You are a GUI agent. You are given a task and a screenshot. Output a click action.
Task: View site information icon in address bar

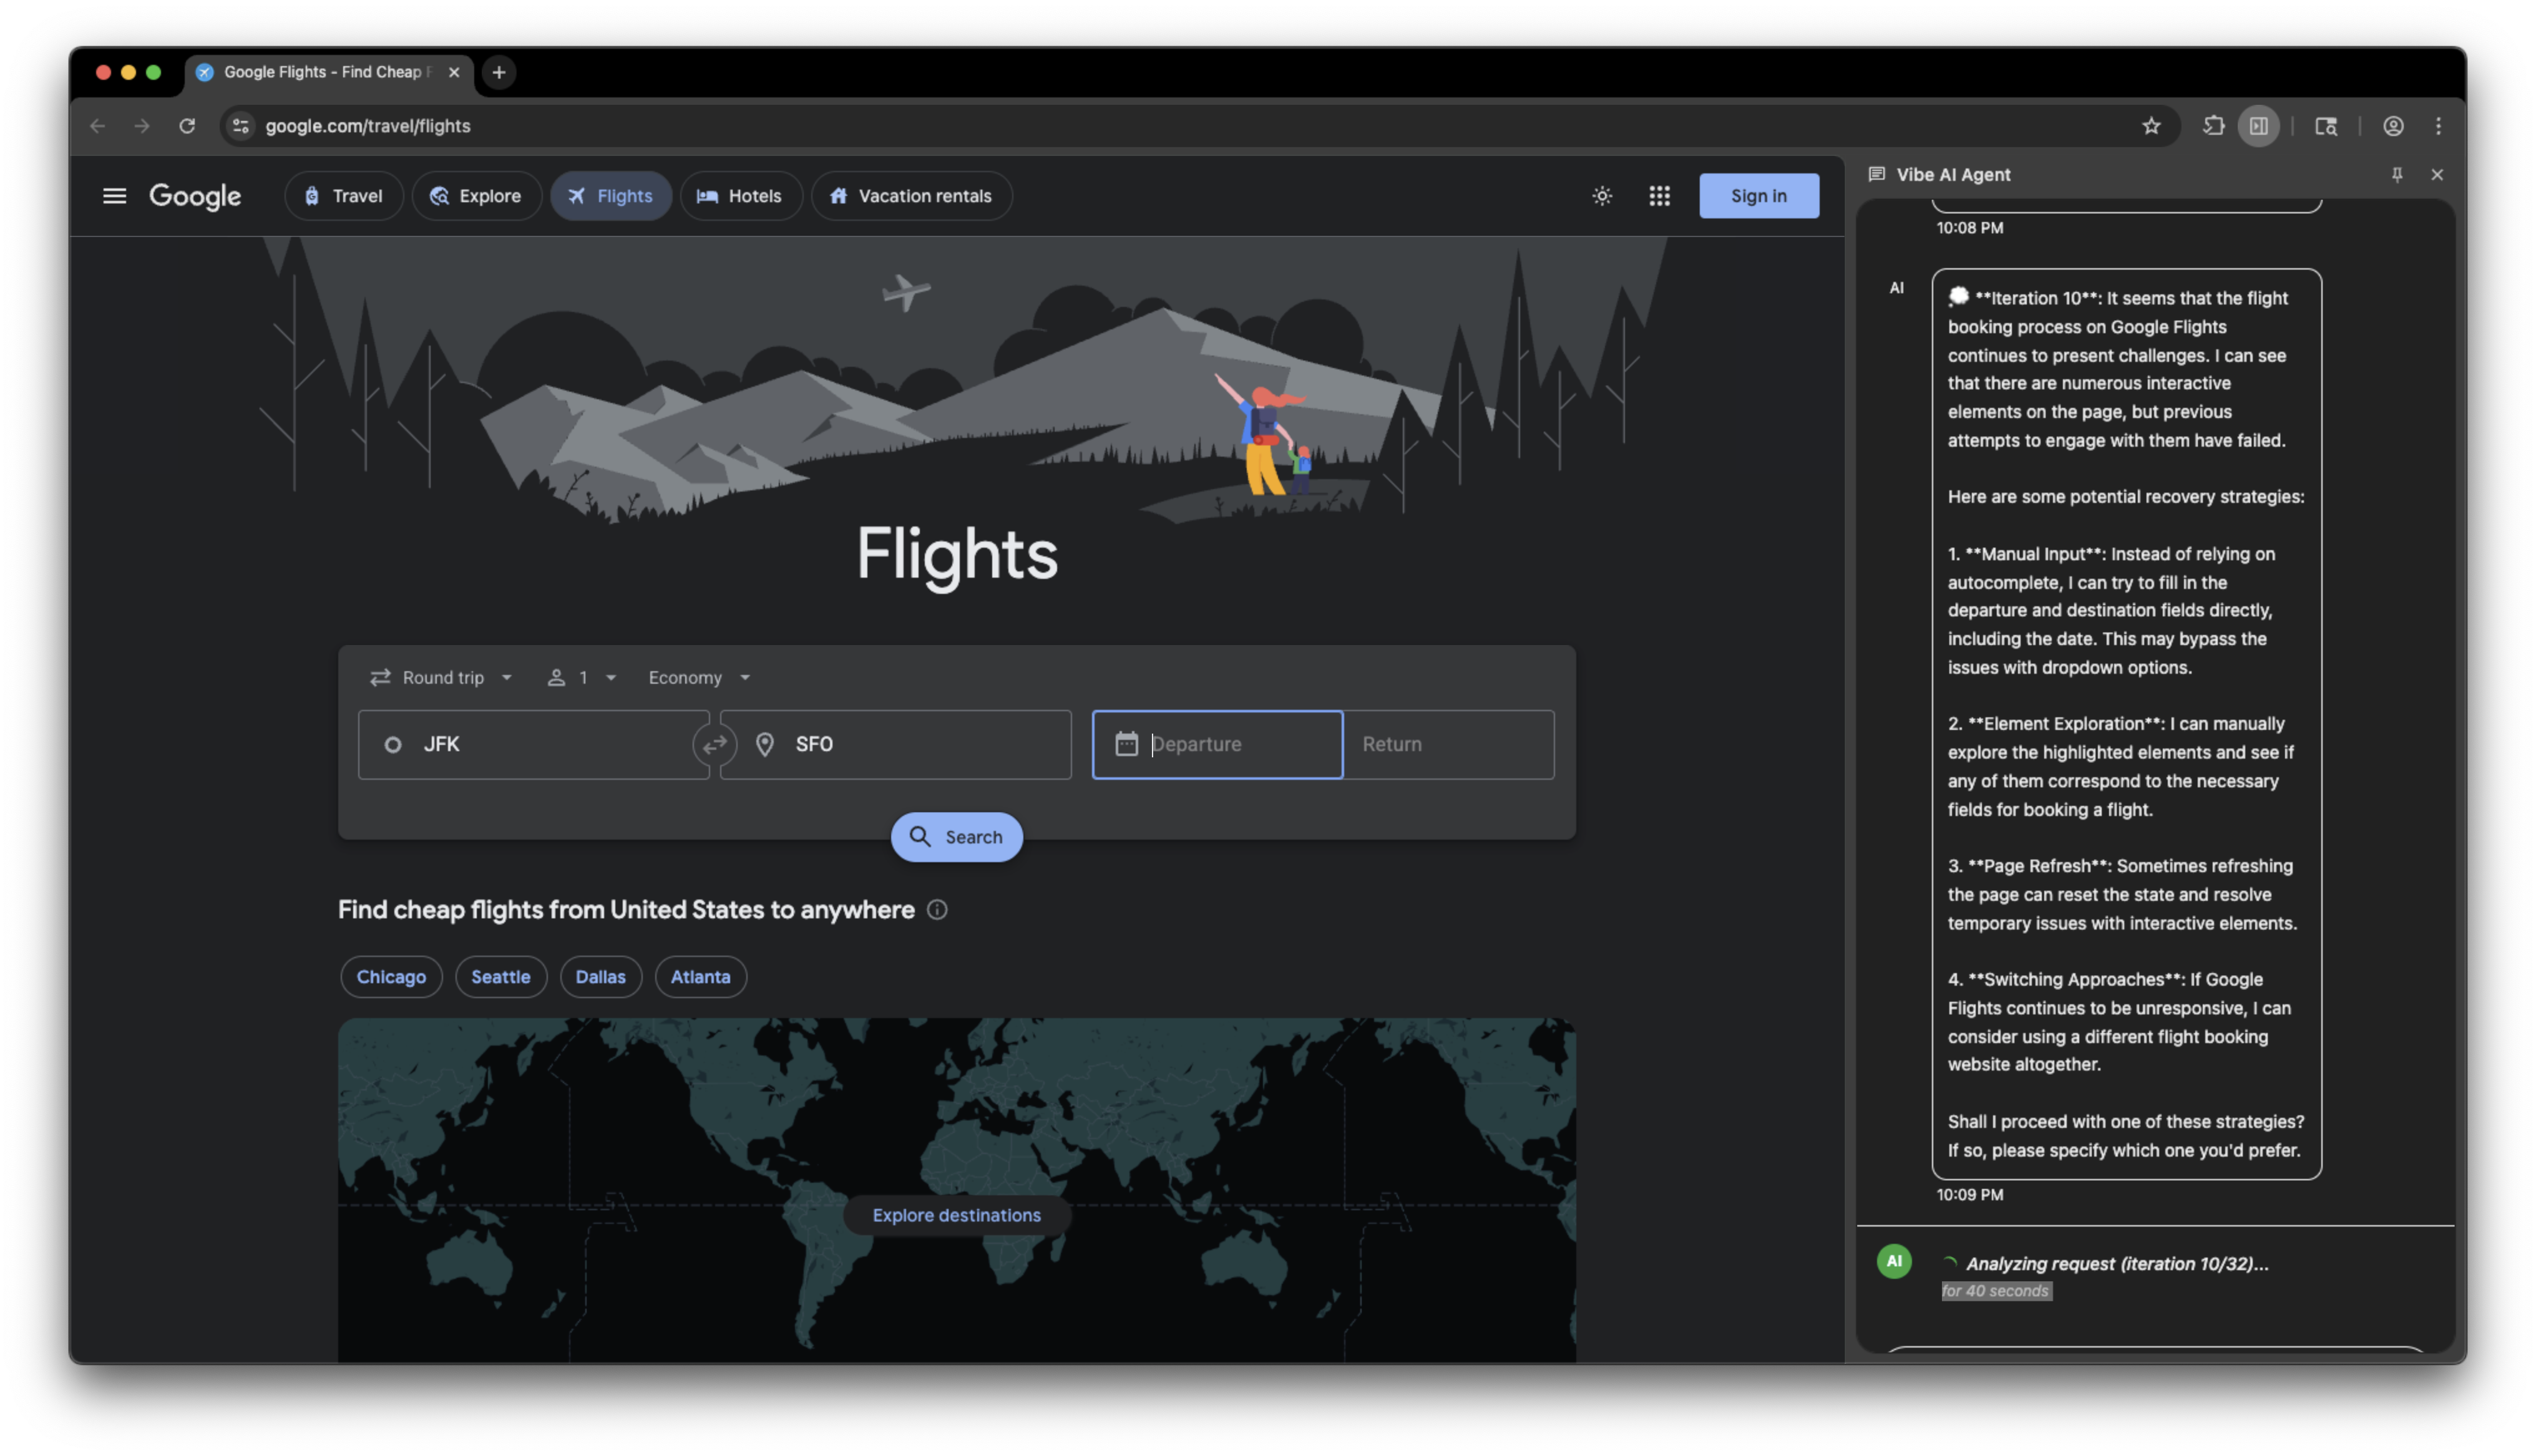(240, 126)
